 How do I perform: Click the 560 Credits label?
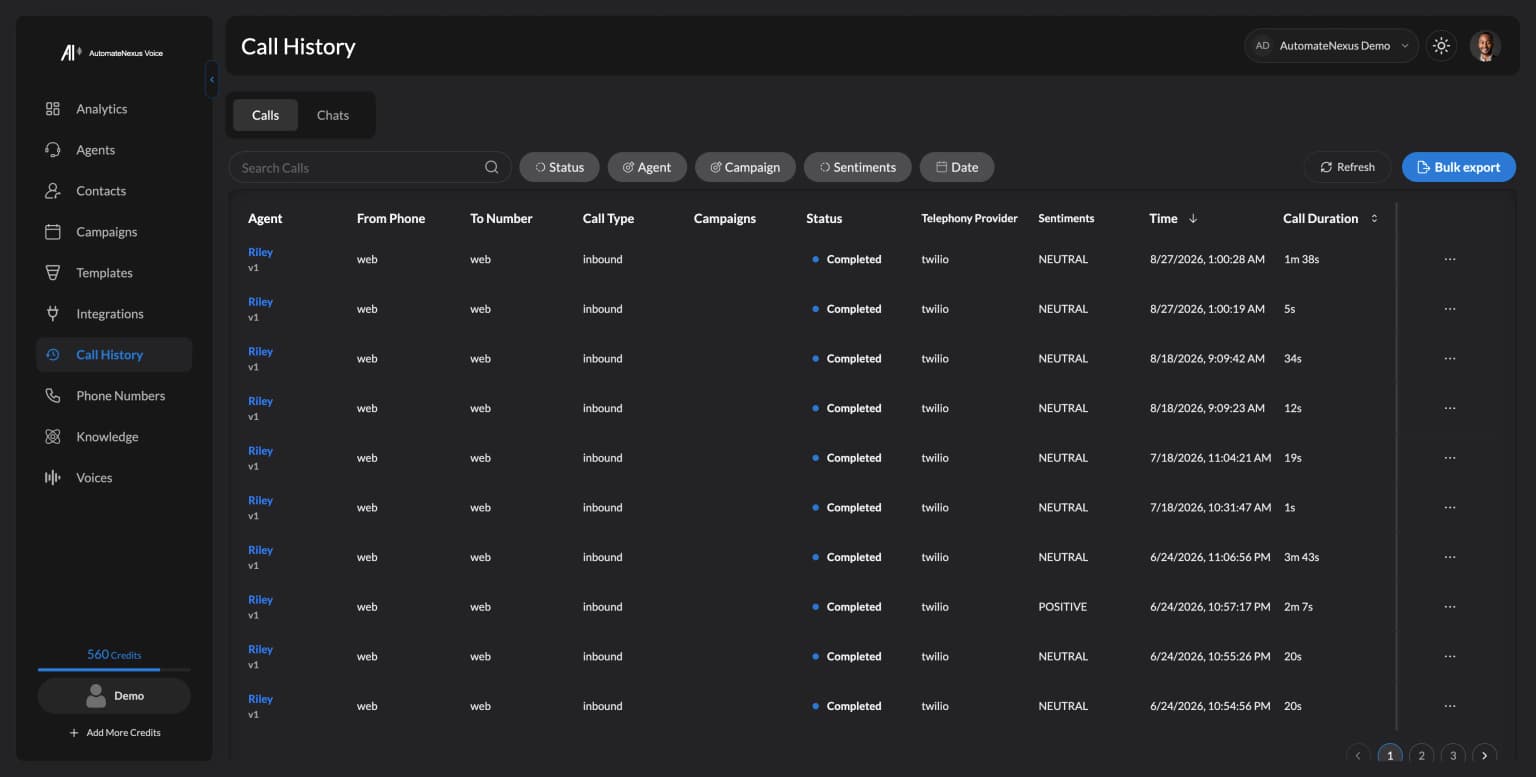(x=114, y=654)
